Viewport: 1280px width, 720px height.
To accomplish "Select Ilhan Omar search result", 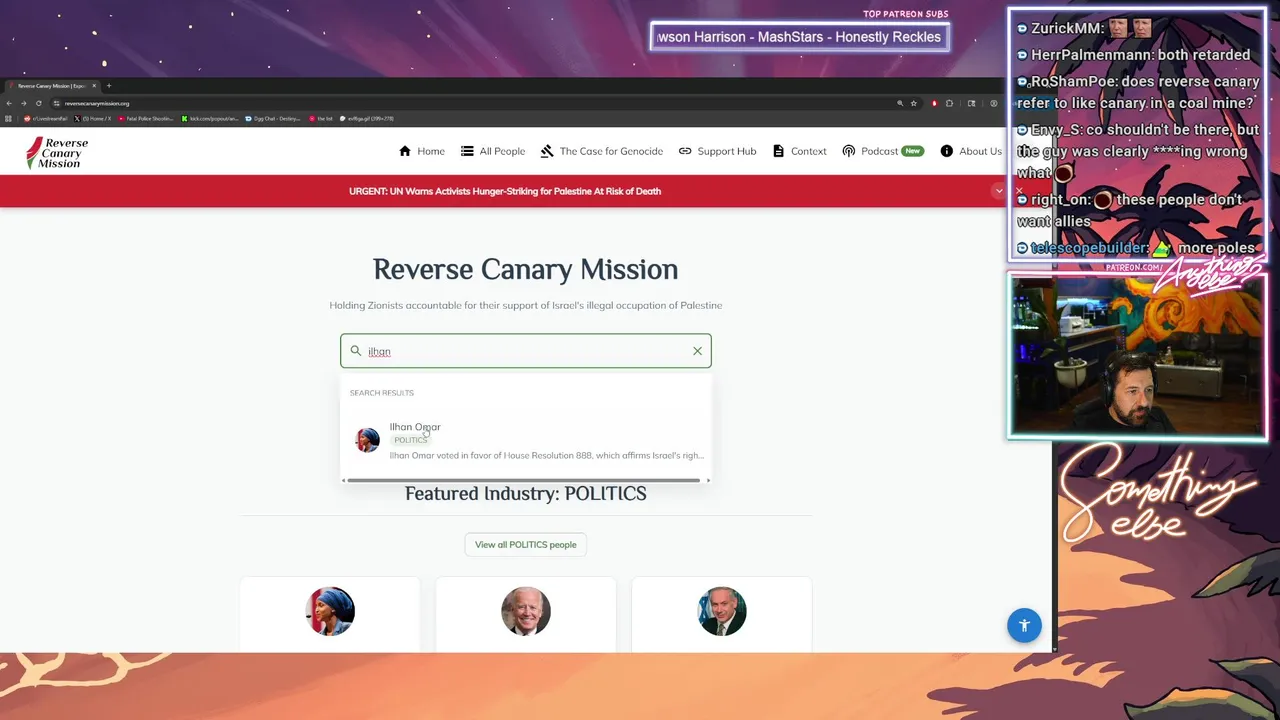I will click(526, 440).
